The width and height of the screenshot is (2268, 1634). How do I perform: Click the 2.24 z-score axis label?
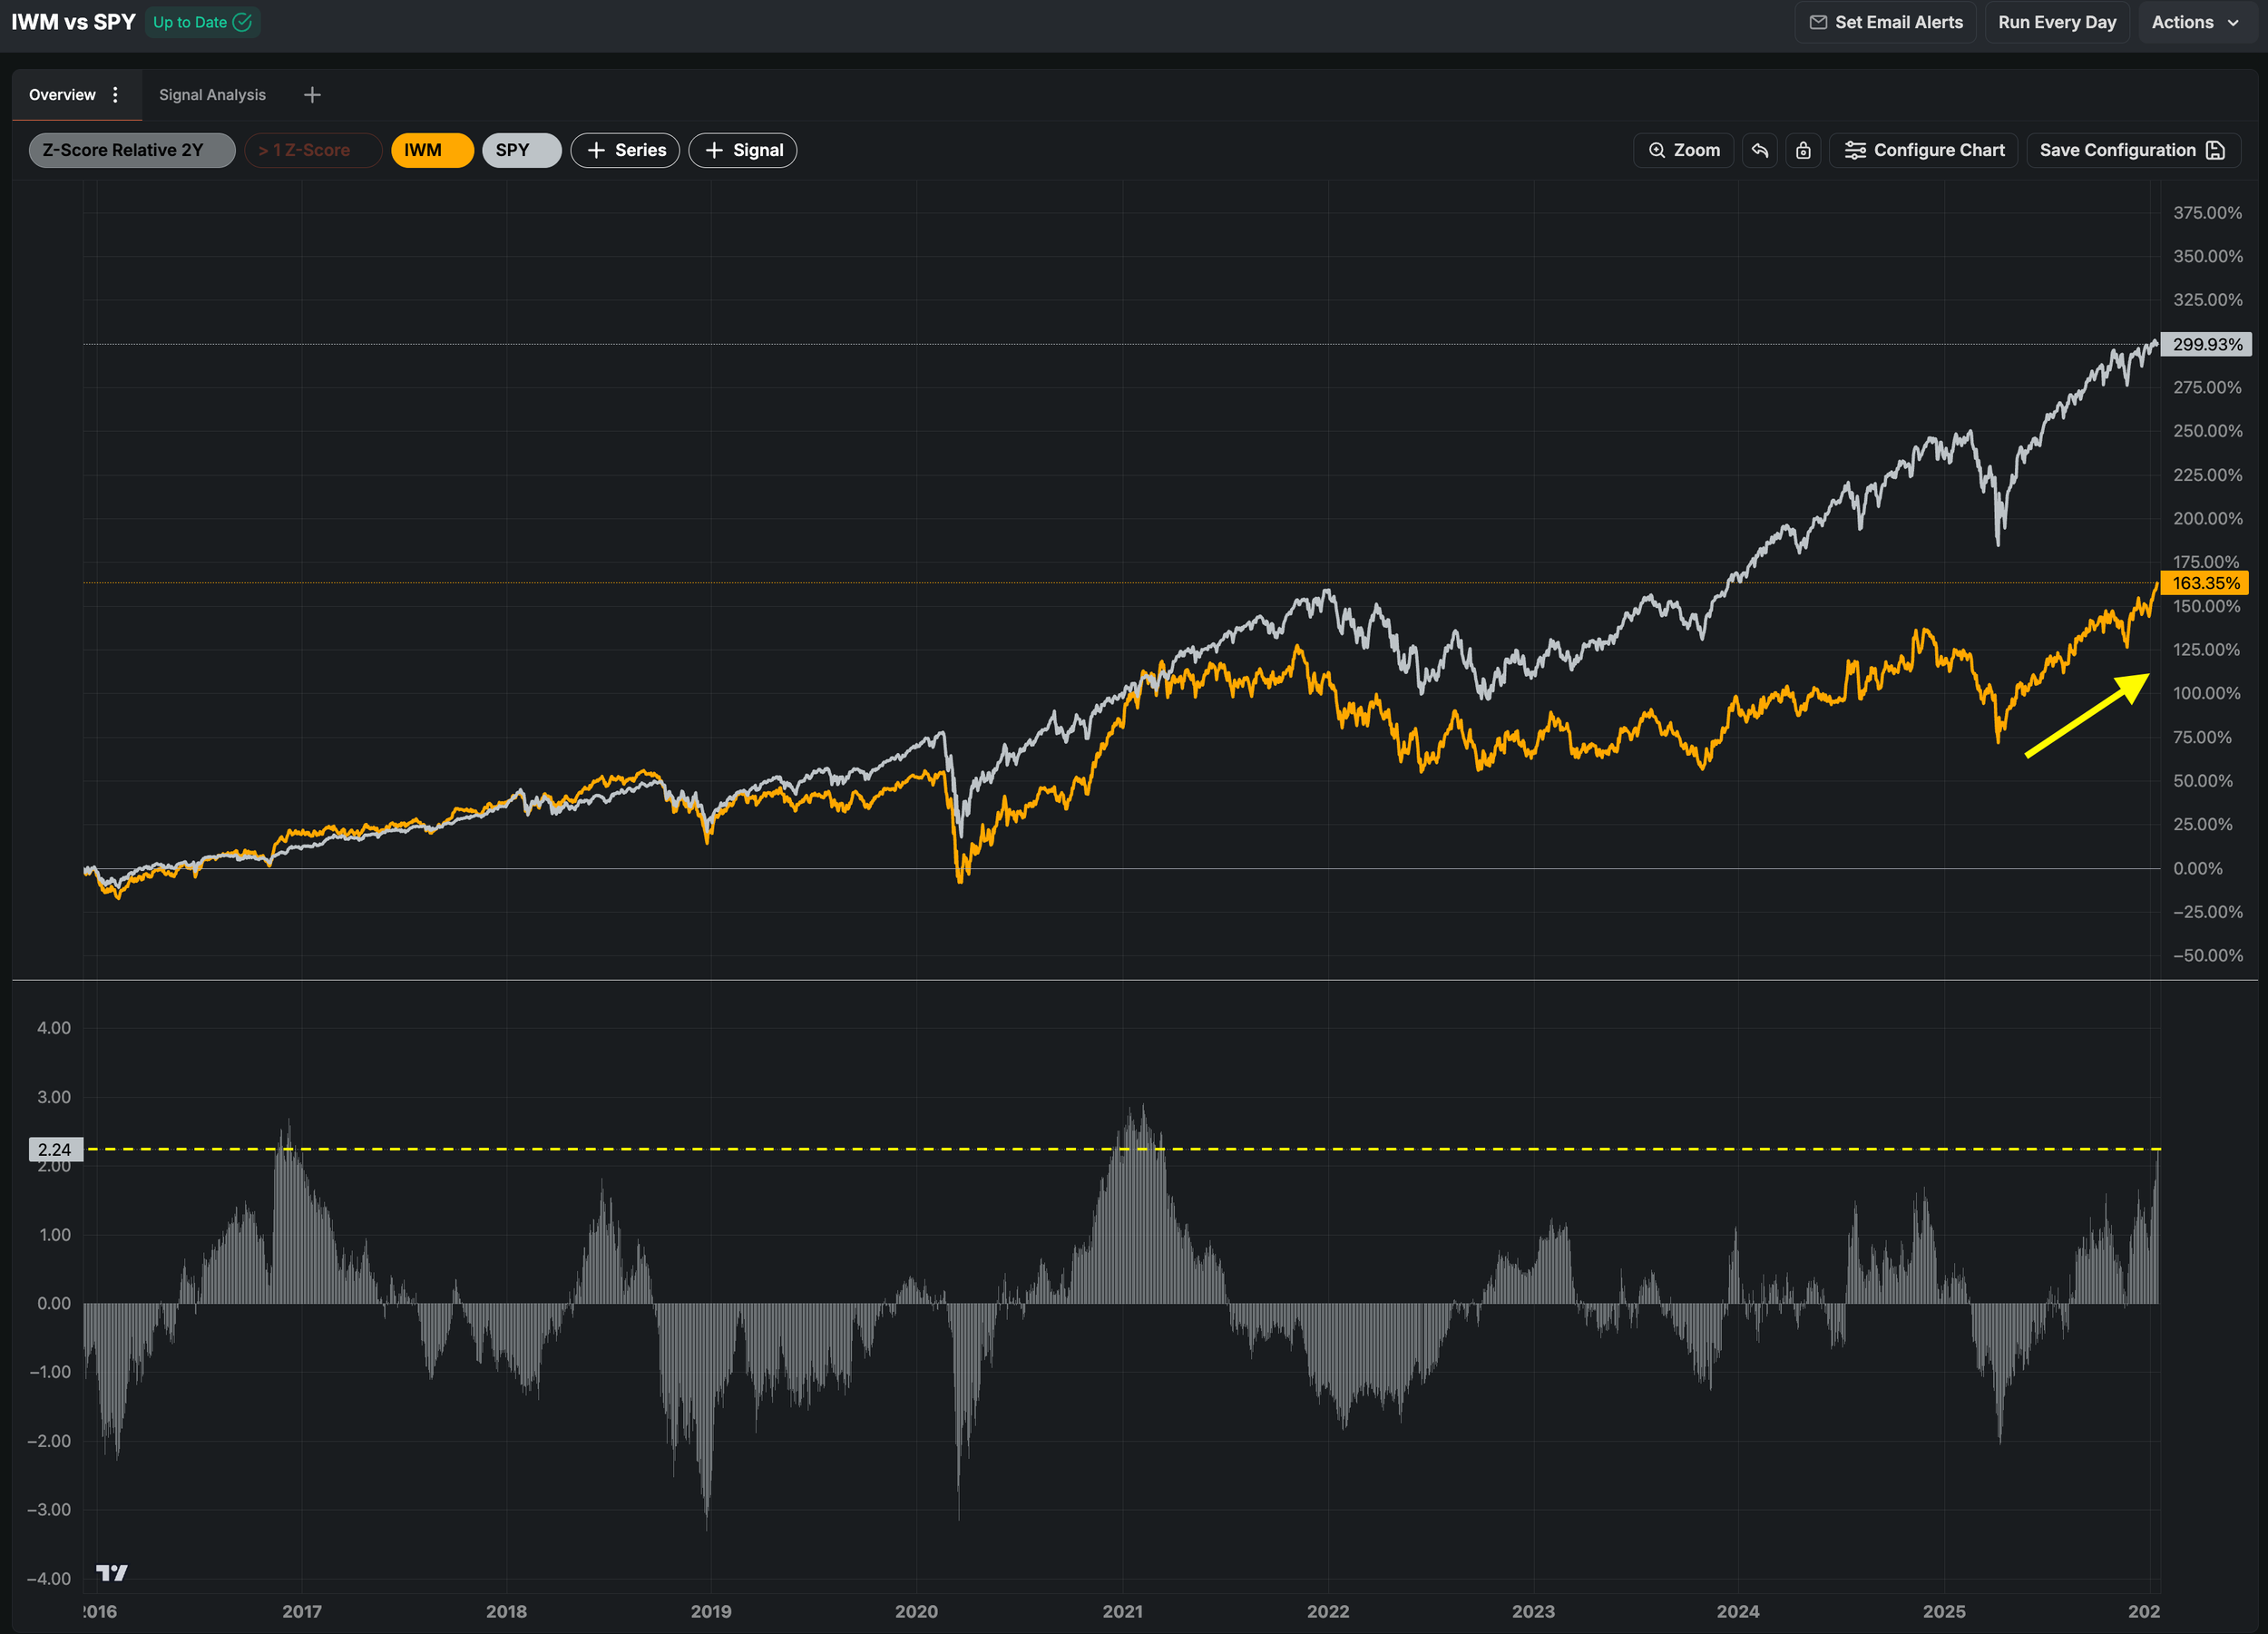(x=55, y=1149)
